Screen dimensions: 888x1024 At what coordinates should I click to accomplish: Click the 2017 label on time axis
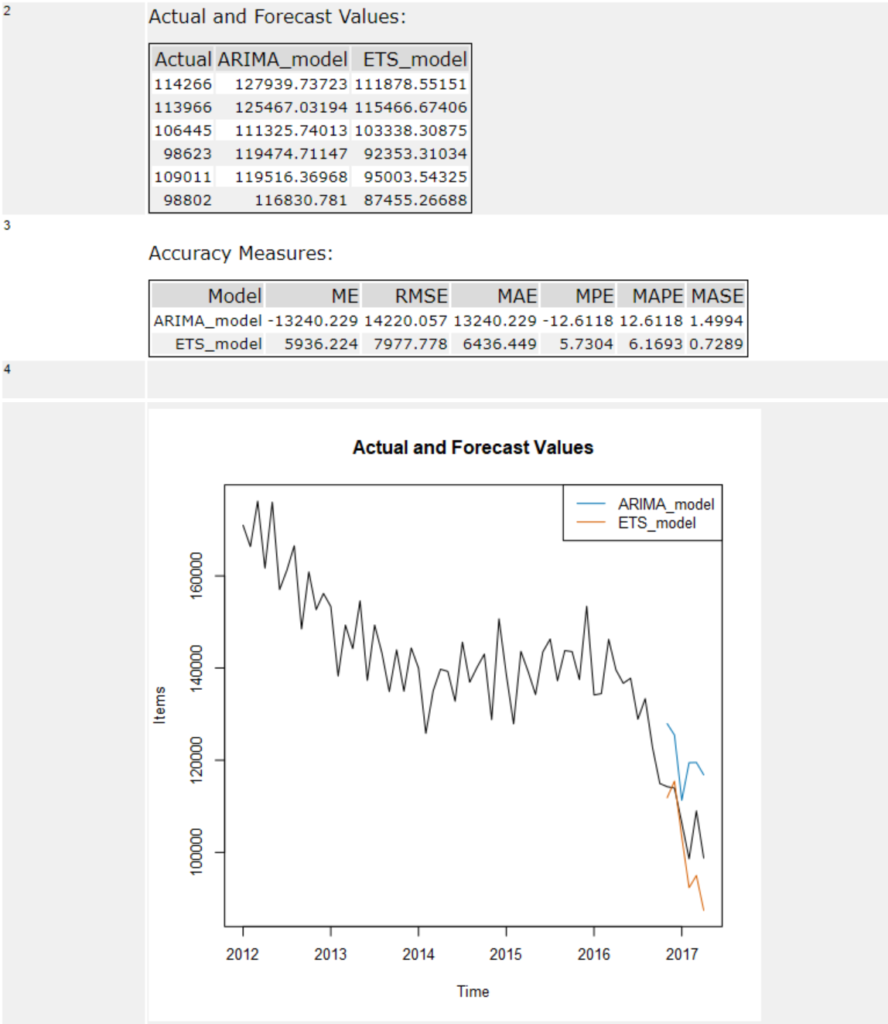(682, 955)
